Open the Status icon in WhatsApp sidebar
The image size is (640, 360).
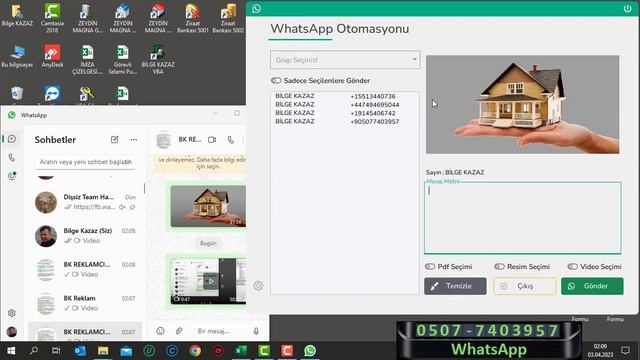click(x=12, y=176)
